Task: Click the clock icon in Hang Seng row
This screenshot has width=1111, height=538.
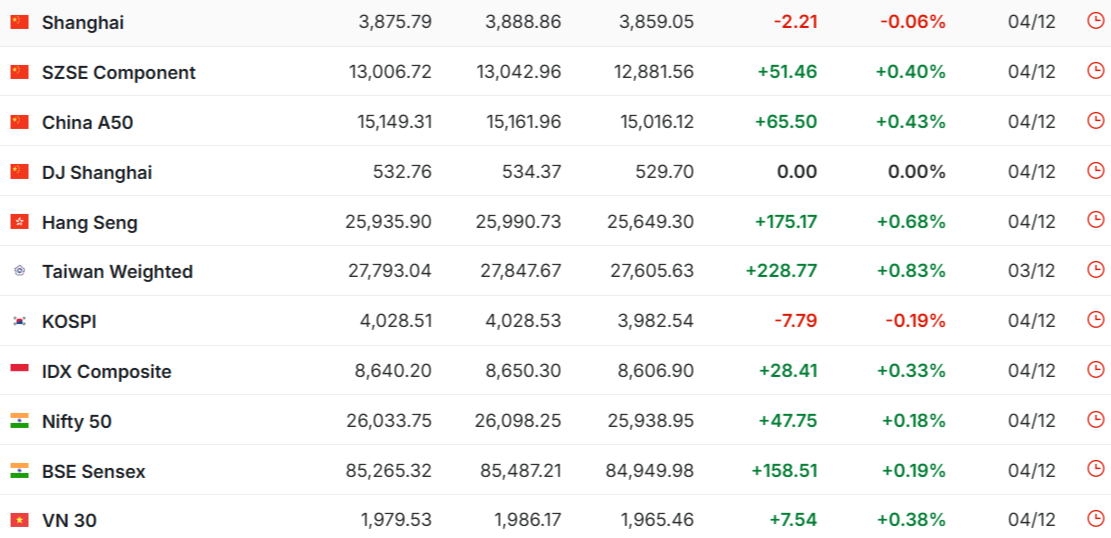Action: [1096, 220]
